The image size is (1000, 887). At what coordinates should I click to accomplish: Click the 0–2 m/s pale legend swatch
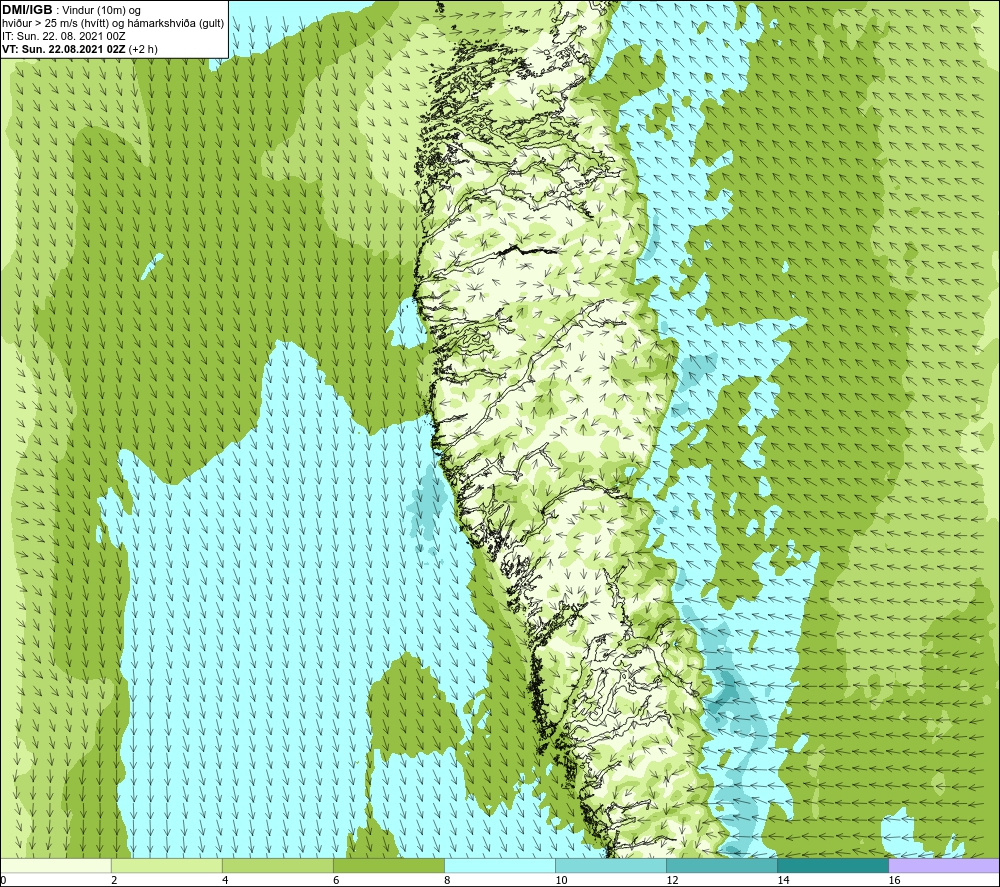(x=56, y=866)
